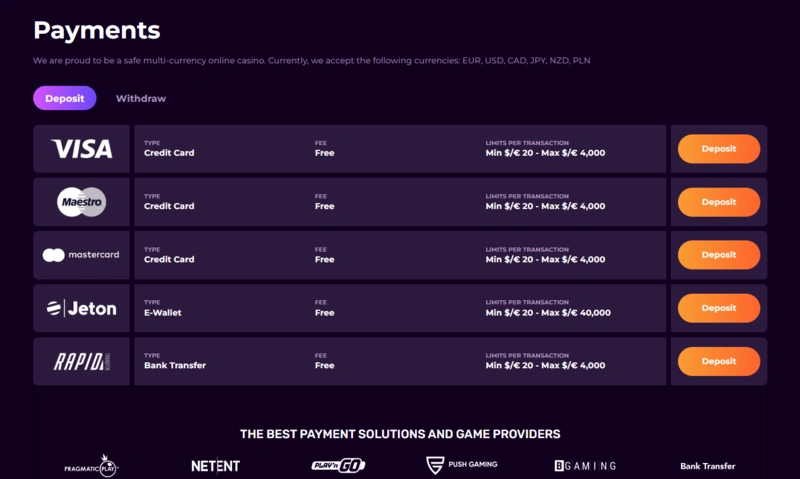The height and width of the screenshot is (479, 800).
Task: Click the Jeton payment logo
Action: 81,308
